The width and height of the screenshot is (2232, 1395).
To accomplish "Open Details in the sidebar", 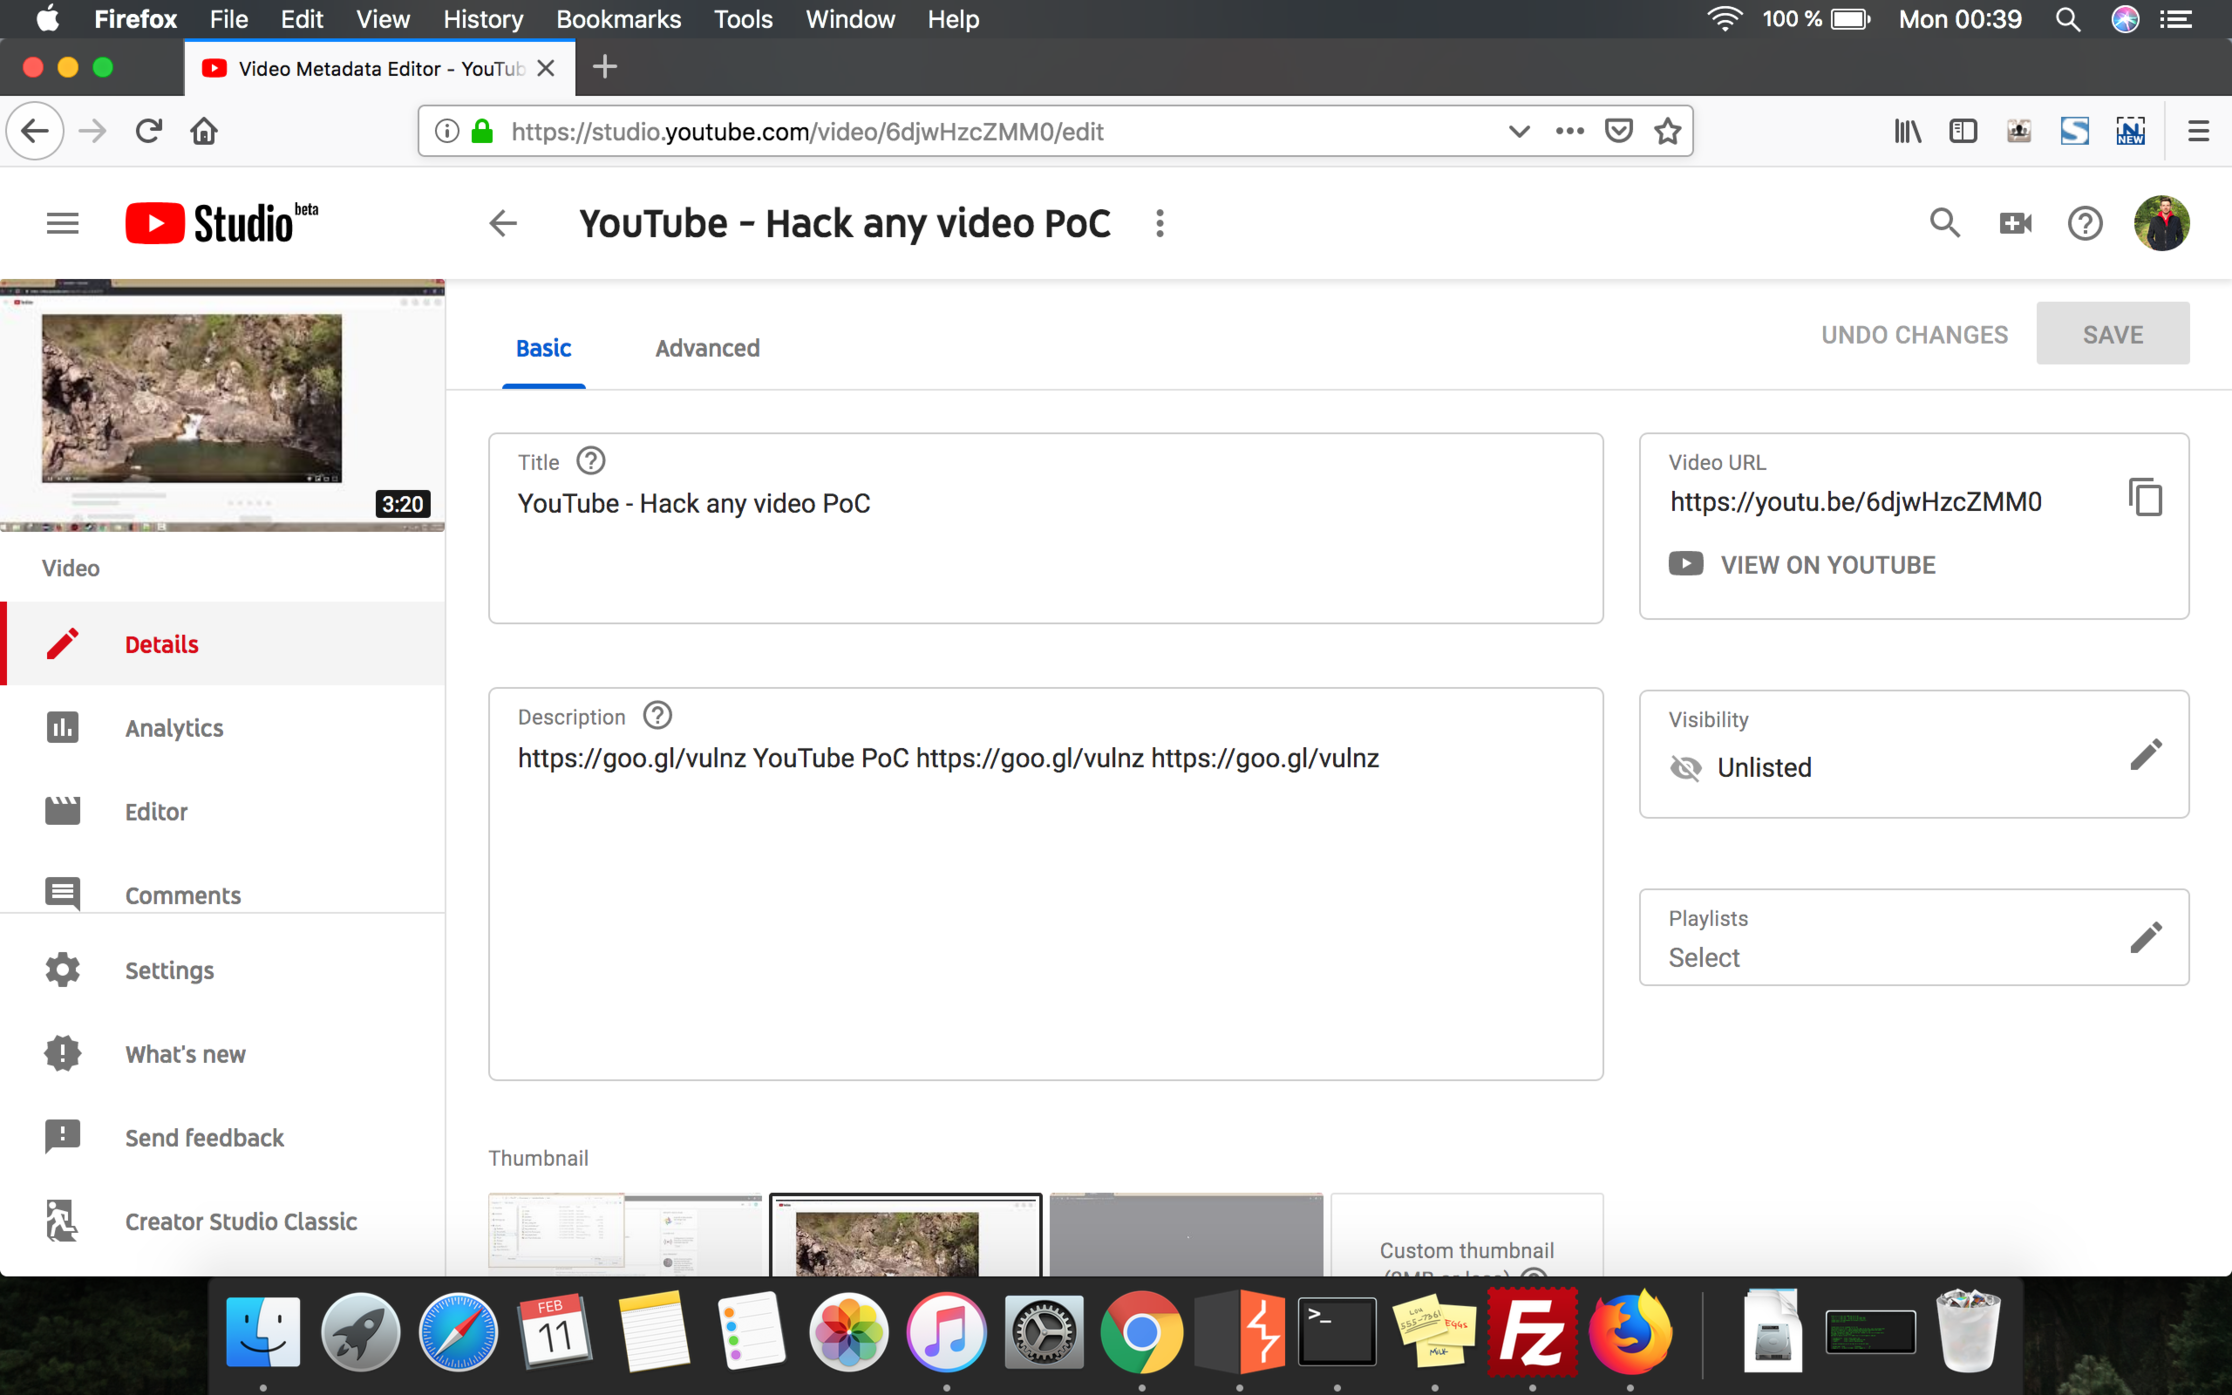I will (223, 644).
